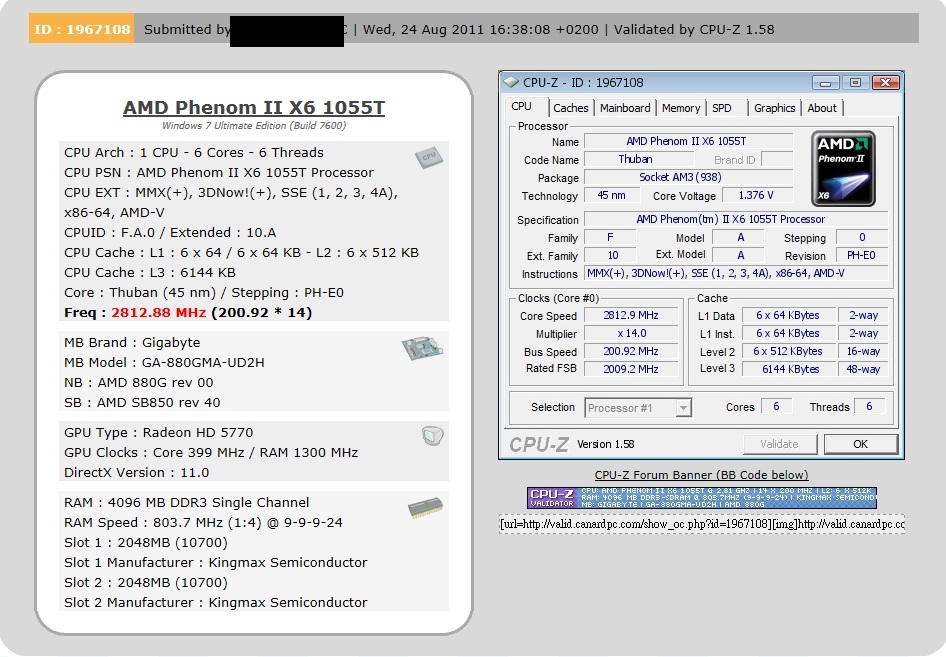
Task: Click the CPU chip icon
Action: click(x=429, y=157)
